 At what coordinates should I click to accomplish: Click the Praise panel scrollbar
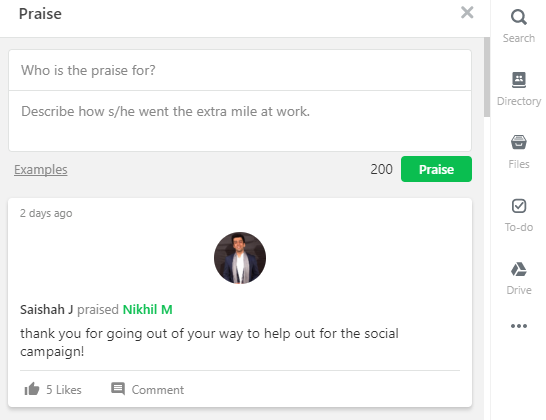coord(487,77)
